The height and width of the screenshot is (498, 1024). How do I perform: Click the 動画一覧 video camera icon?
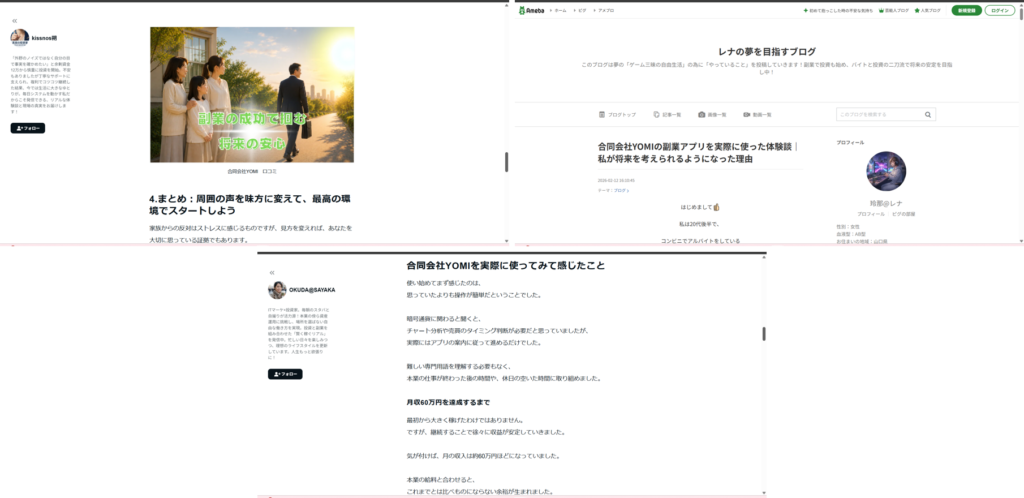tap(746, 114)
